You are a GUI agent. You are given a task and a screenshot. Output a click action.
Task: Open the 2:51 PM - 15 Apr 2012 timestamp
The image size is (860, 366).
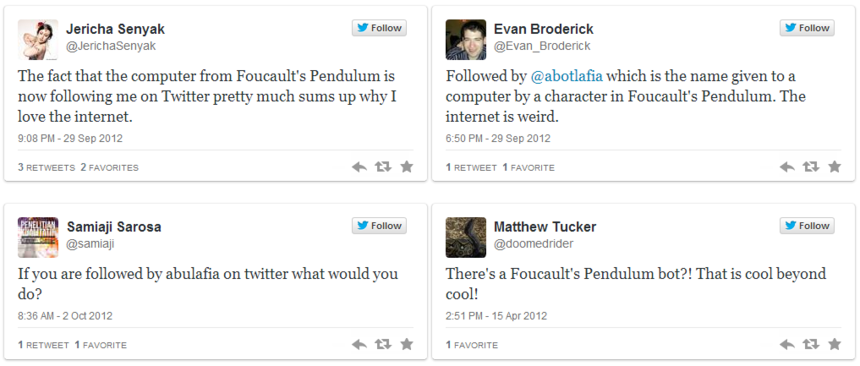point(496,316)
